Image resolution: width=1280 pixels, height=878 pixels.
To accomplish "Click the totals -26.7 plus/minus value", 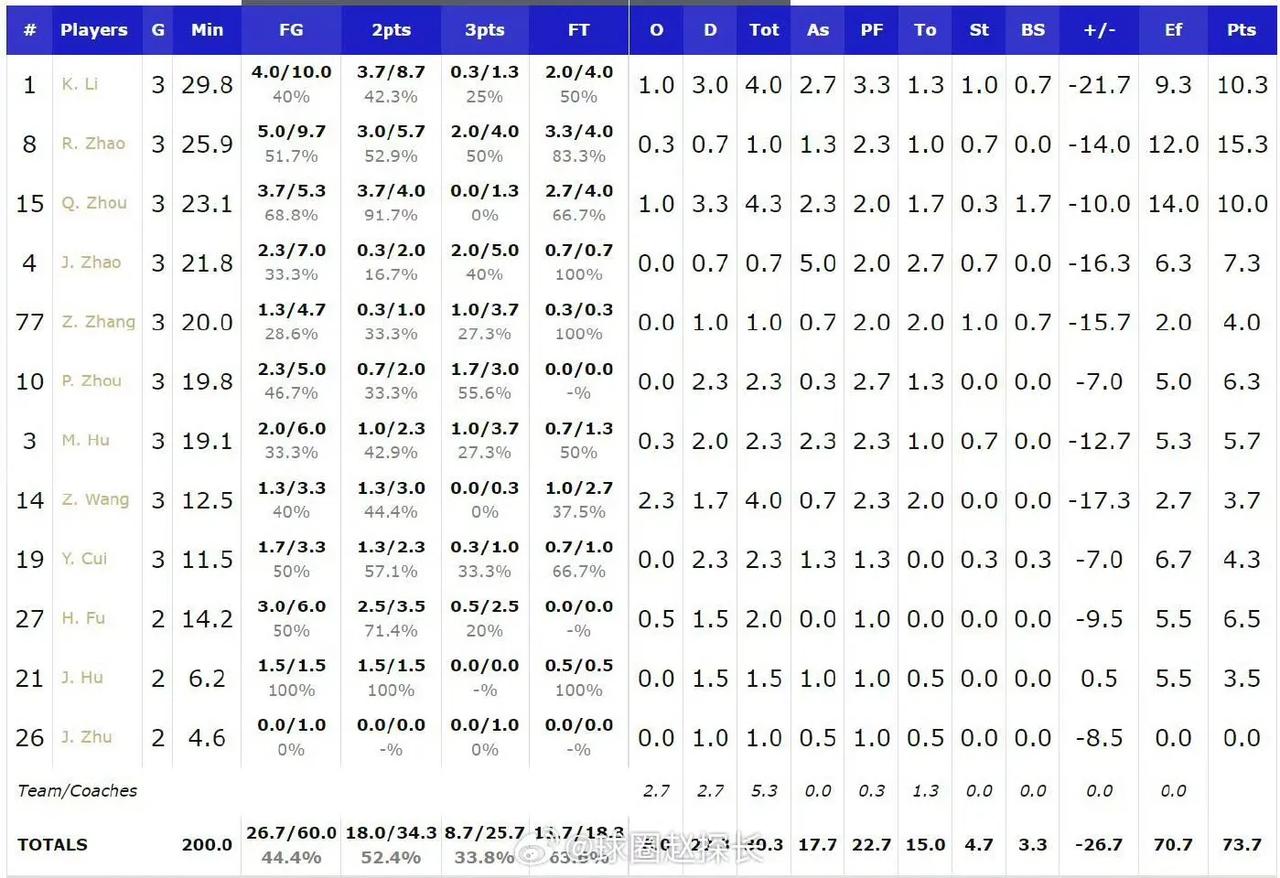I will (1099, 845).
